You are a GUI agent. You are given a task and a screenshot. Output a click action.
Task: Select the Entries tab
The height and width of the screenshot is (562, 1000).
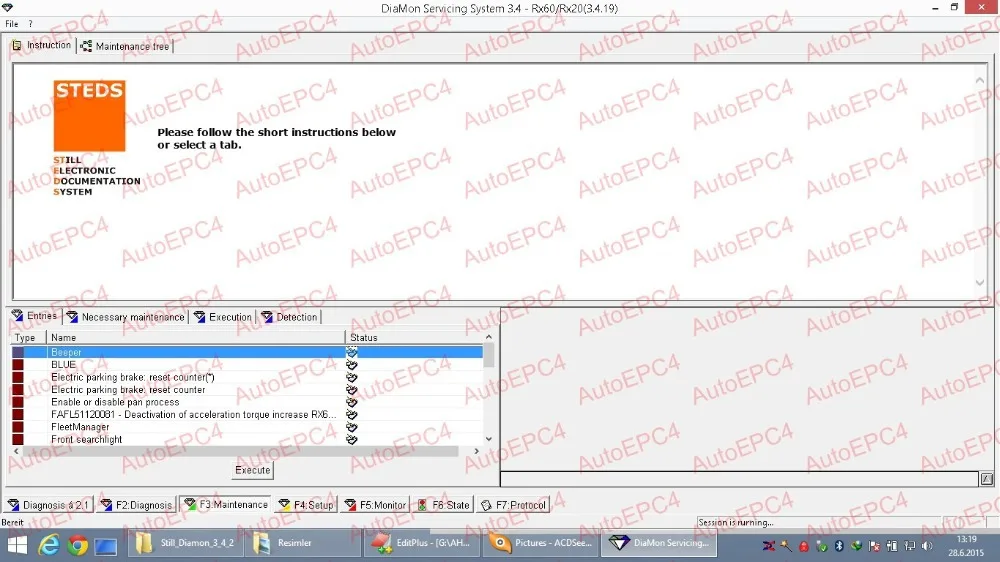(35, 316)
